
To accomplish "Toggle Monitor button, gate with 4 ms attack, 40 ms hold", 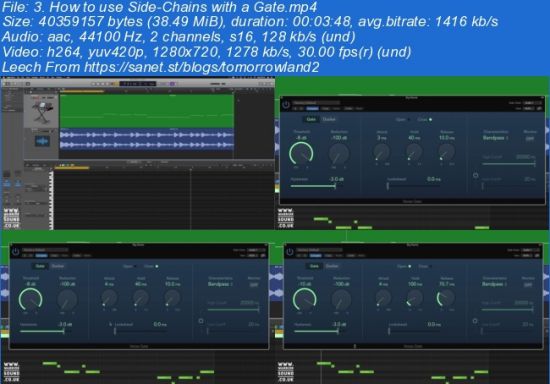I will click(x=254, y=285).
